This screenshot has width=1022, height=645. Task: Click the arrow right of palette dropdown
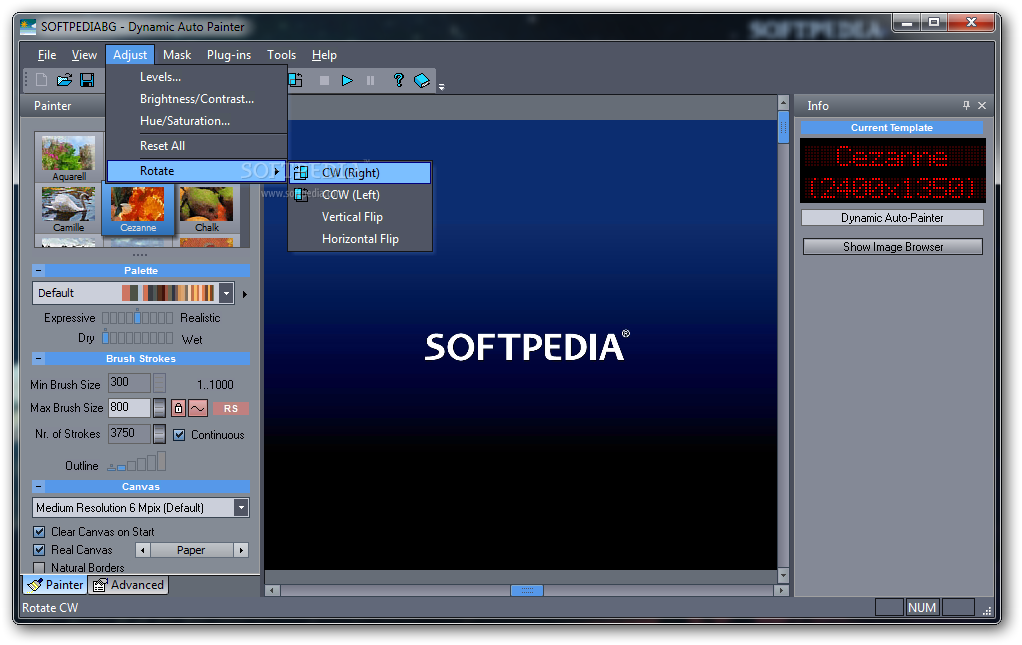coord(244,294)
